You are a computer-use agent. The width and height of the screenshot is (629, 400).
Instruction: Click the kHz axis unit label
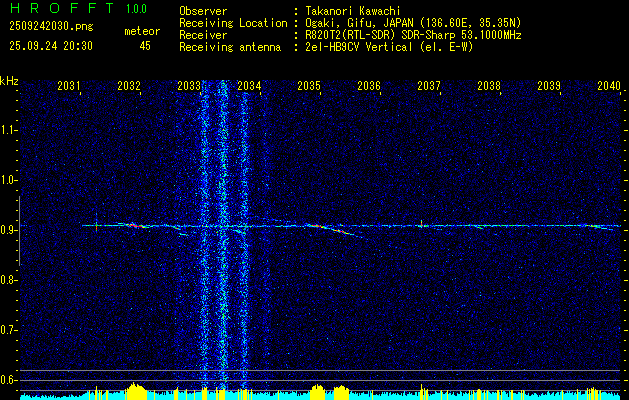point(9,81)
